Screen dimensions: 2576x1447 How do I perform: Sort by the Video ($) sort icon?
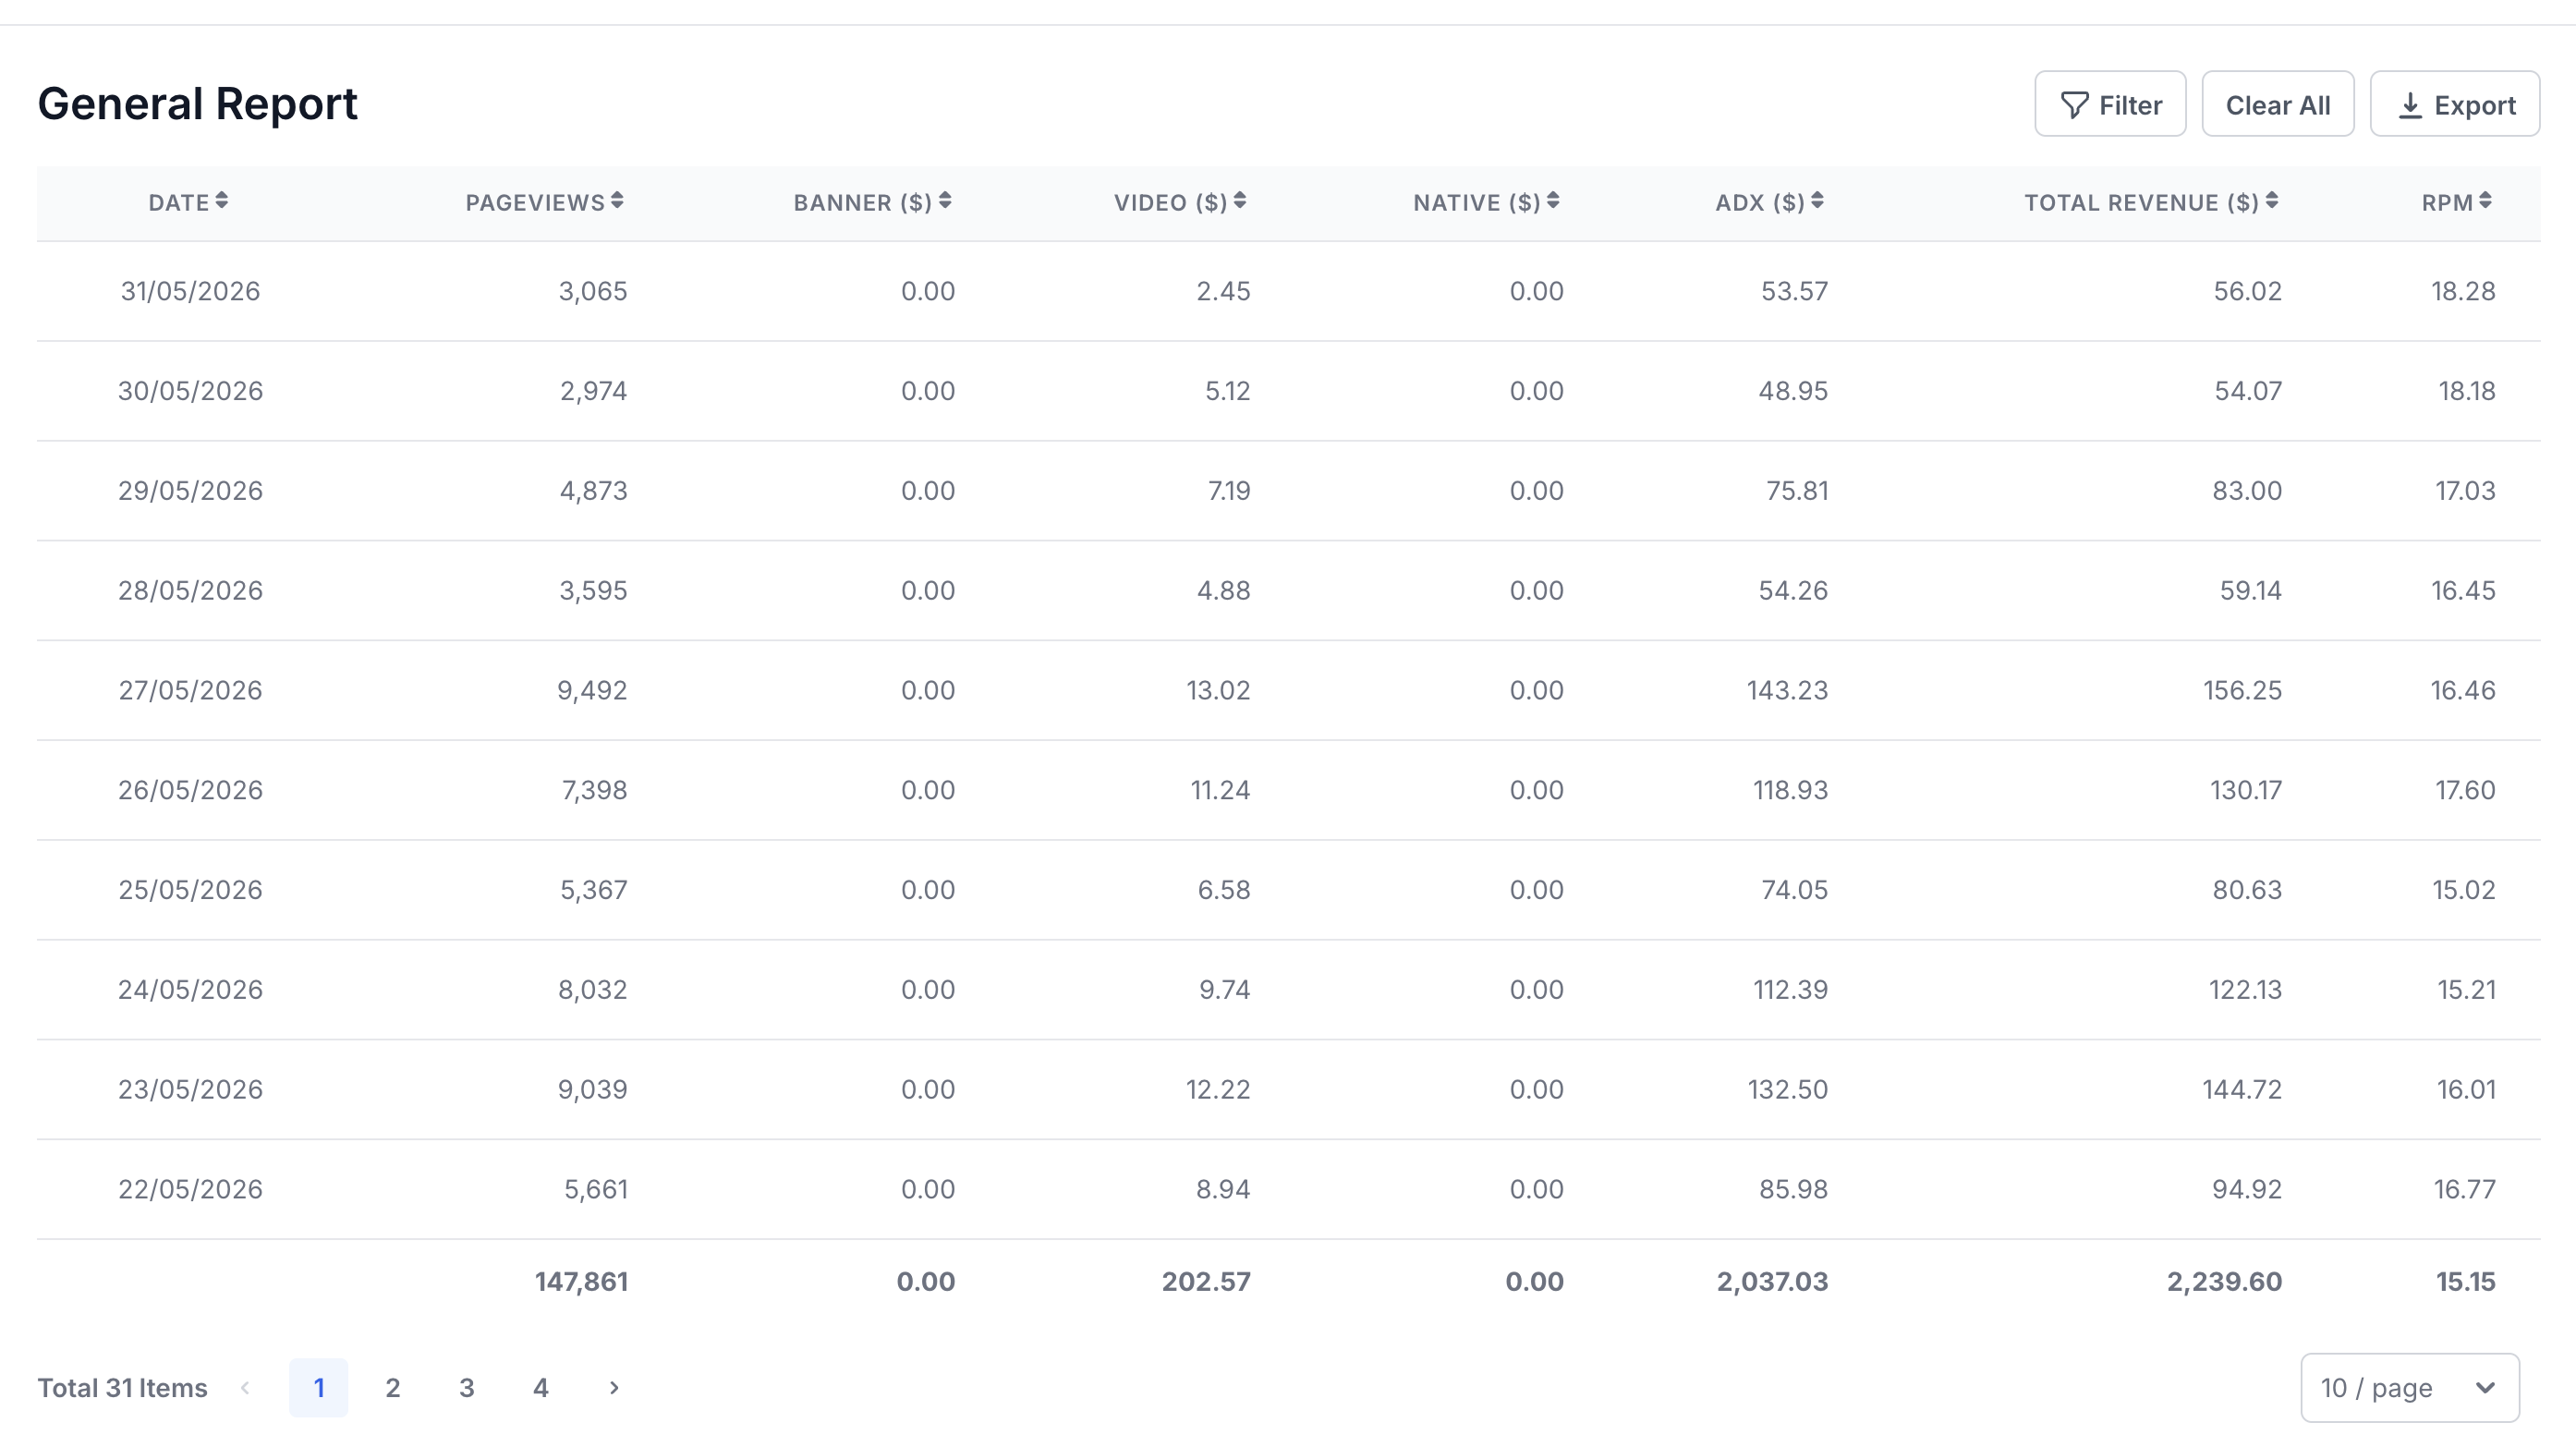click(1240, 201)
